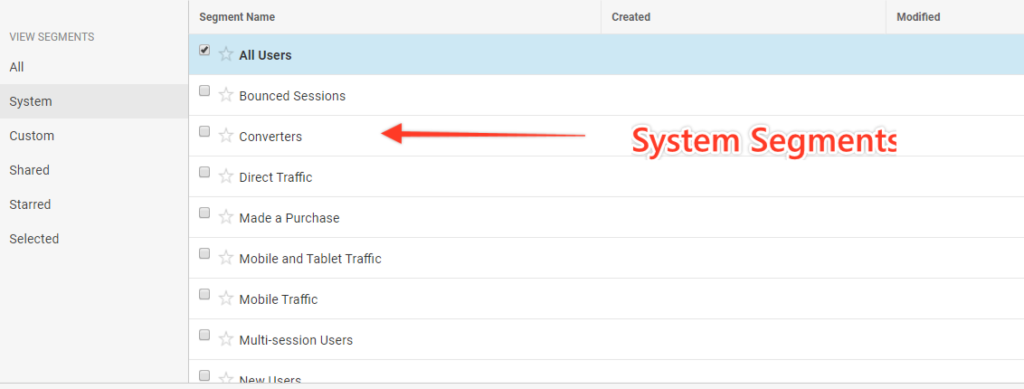Star the Made a Purchase segment
1024x389 pixels.
[x=226, y=217]
